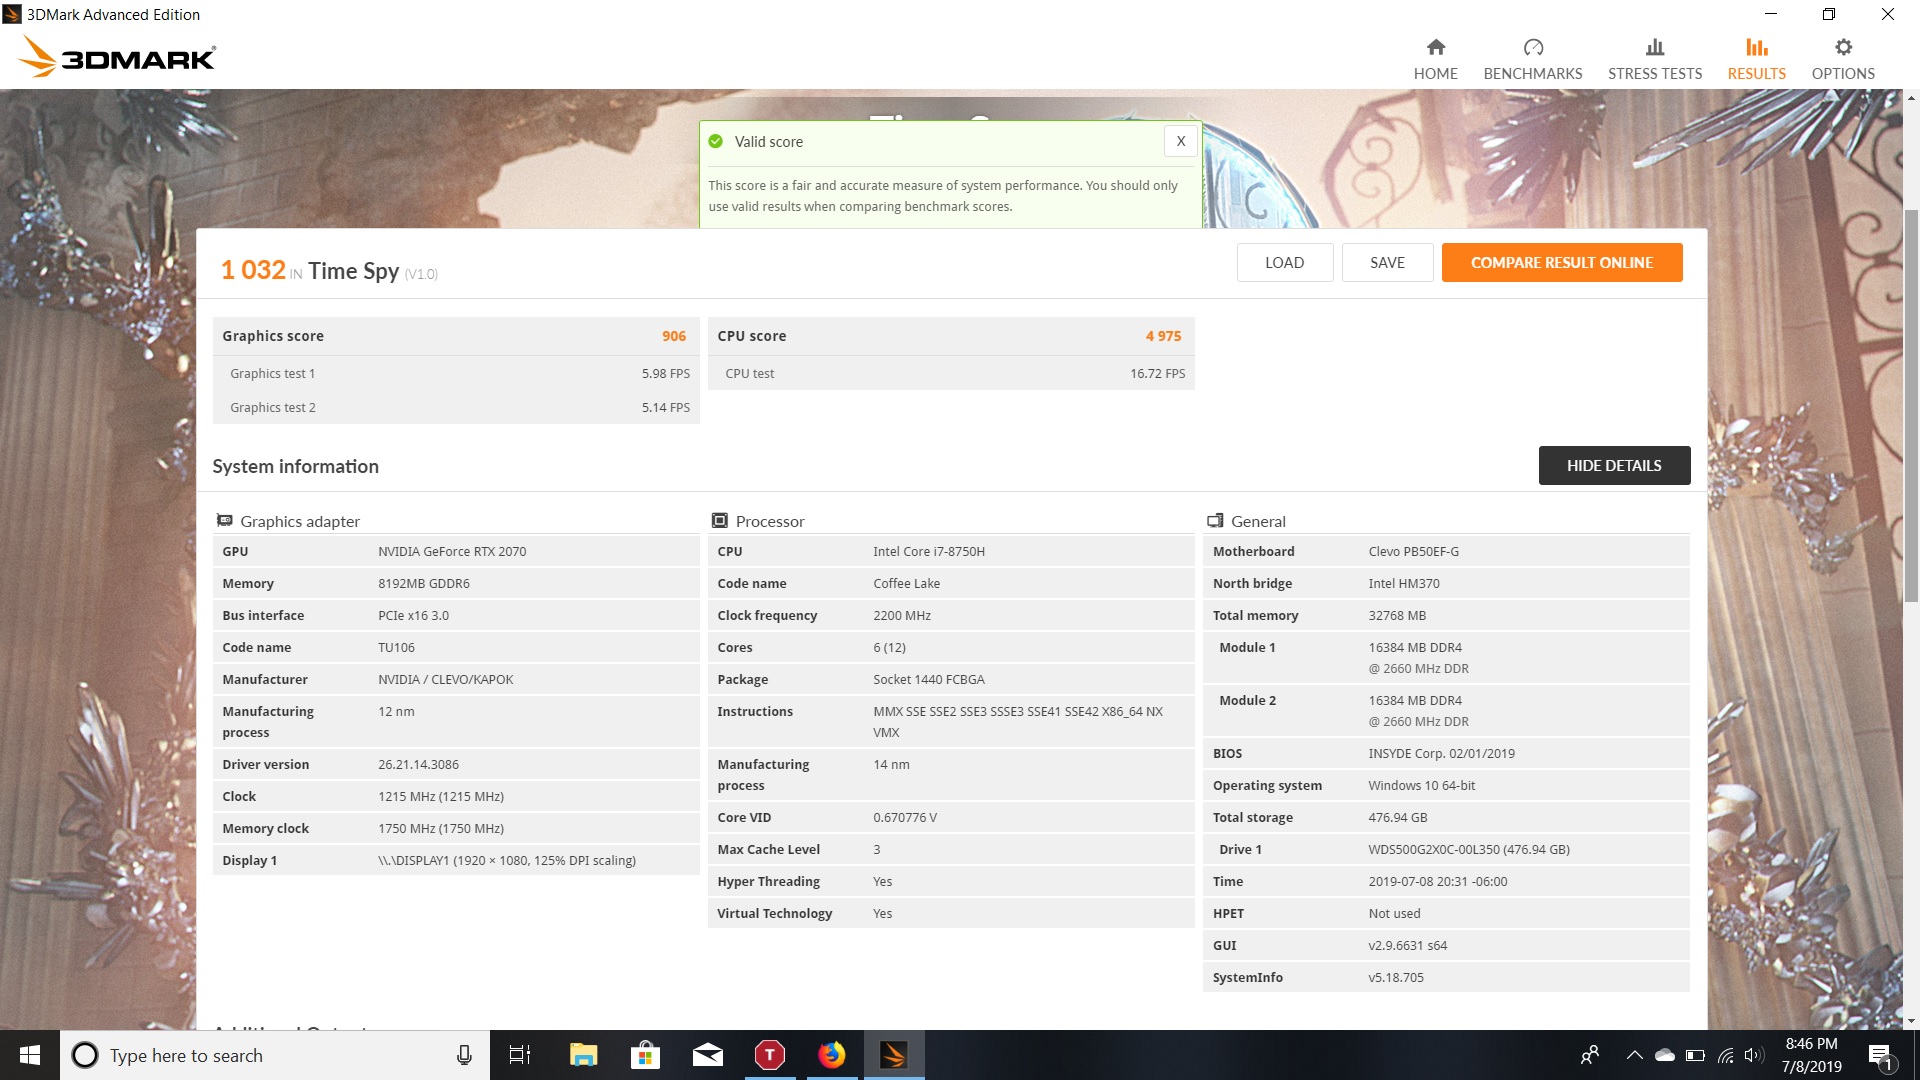
Task: Click the General section icon
Action: coord(1215,520)
